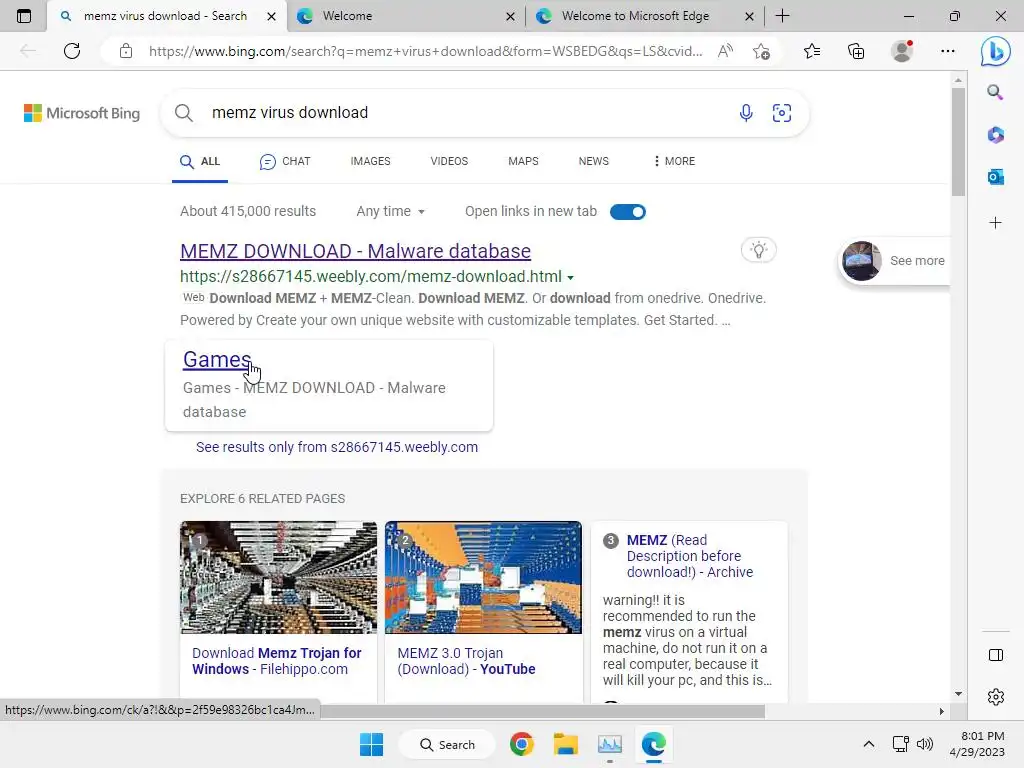This screenshot has height=768, width=1024.
Task: Open the Favorites list icon
Action: [812, 51]
